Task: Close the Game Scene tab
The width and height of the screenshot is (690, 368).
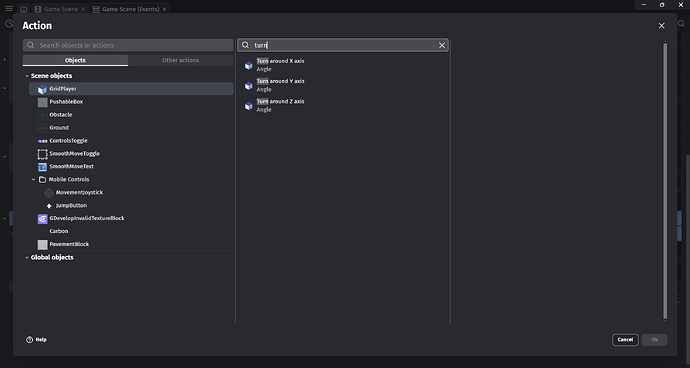Action: (83, 9)
